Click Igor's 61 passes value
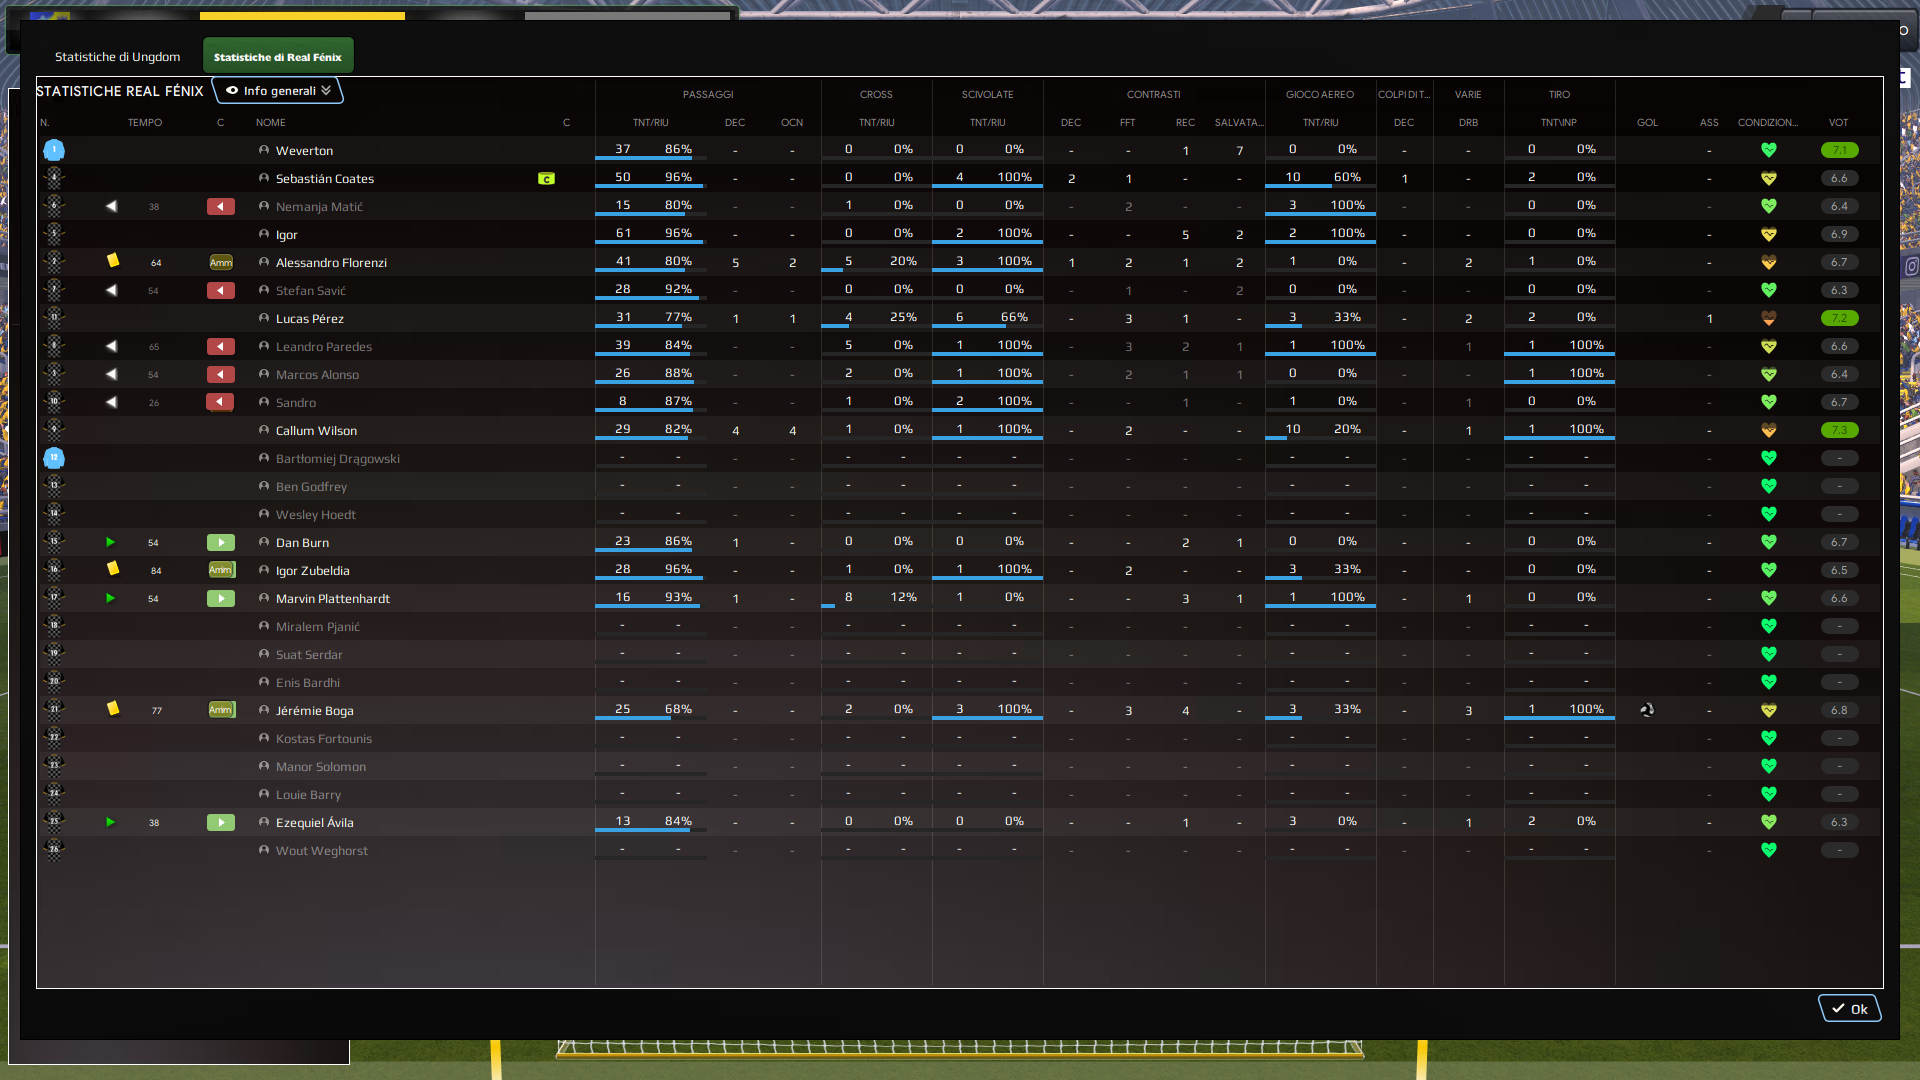The height and width of the screenshot is (1080, 1920). pos(623,233)
